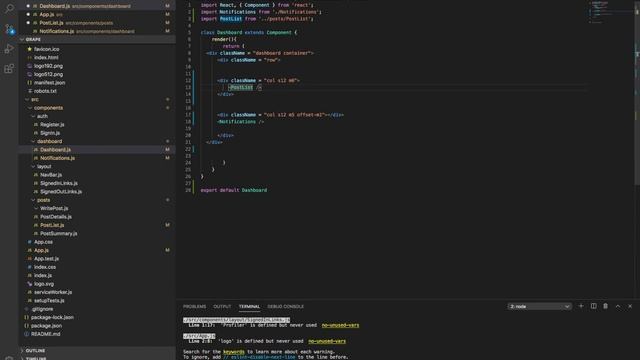Switch to the DEBUG CONSOLE tab
The height and width of the screenshot is (360, 640).
pos(285,307)
